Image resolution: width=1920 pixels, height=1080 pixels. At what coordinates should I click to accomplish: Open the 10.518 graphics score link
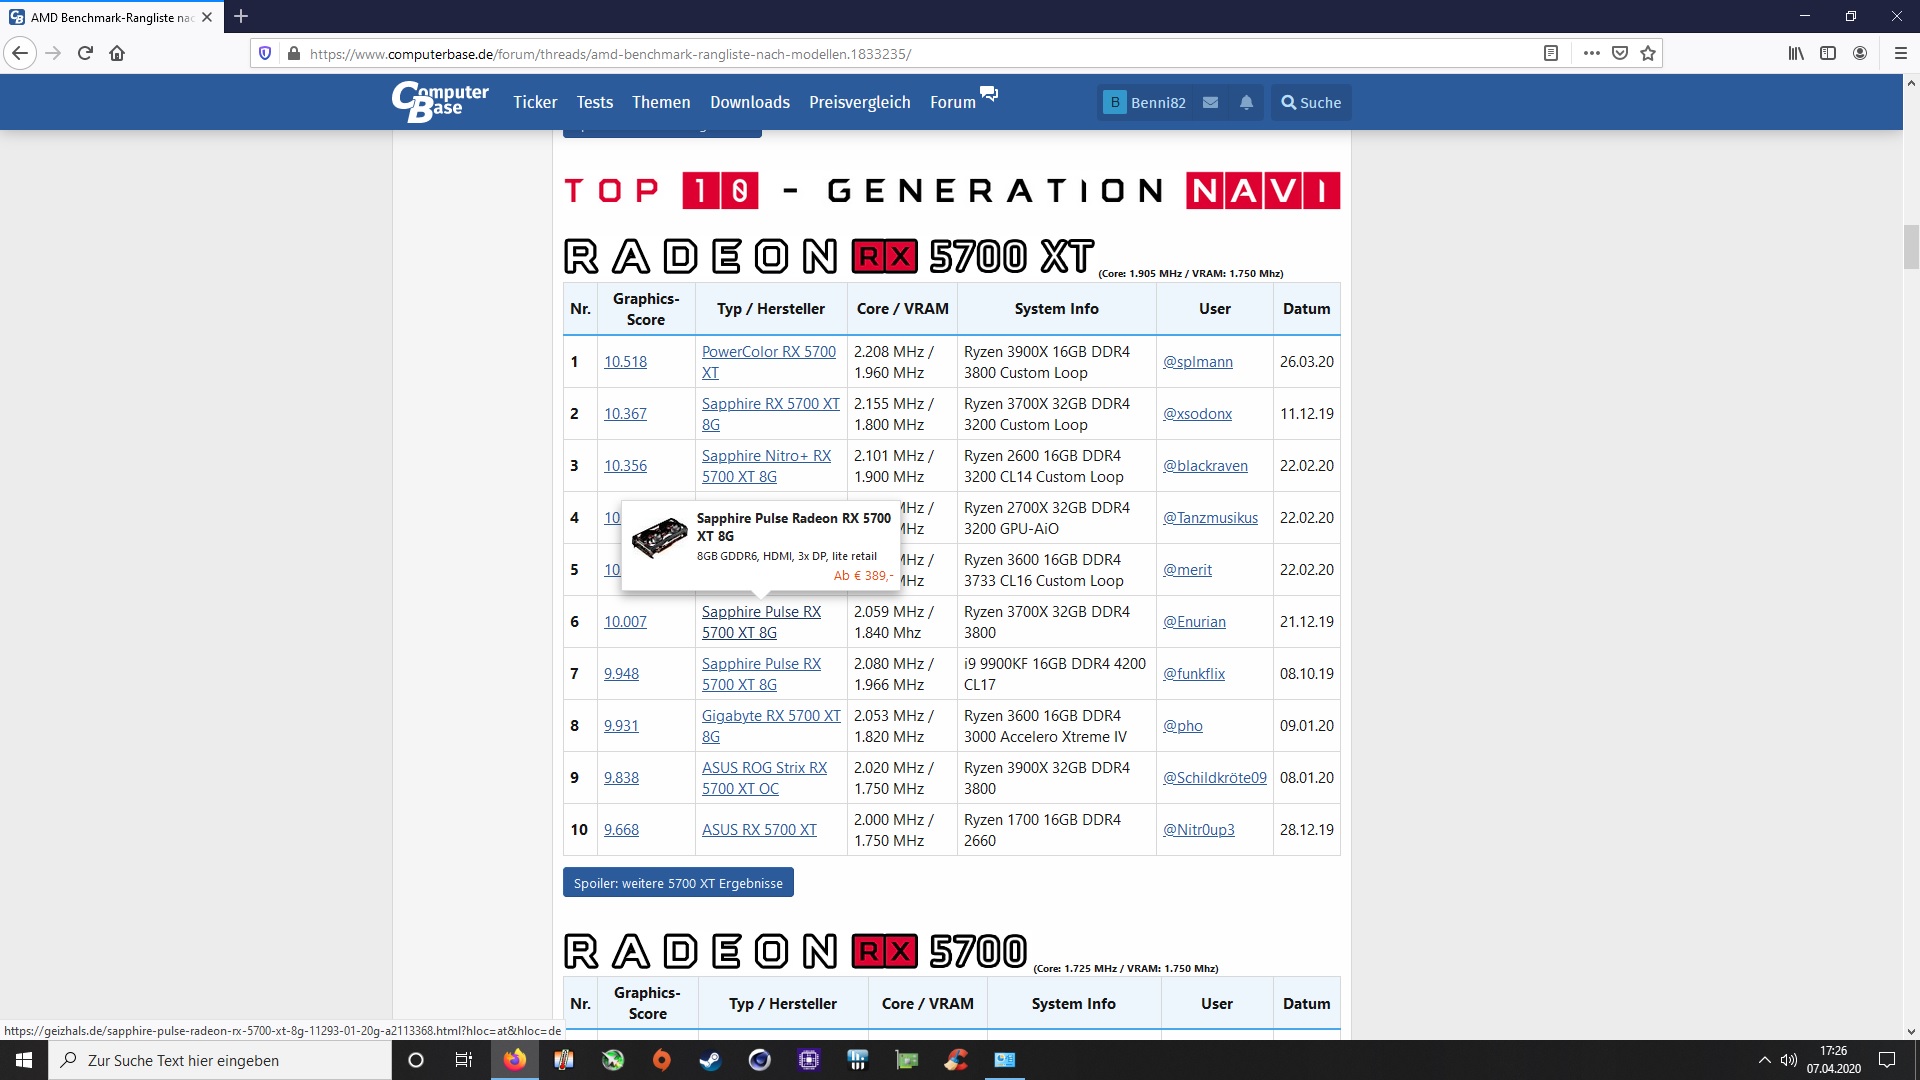625,362
